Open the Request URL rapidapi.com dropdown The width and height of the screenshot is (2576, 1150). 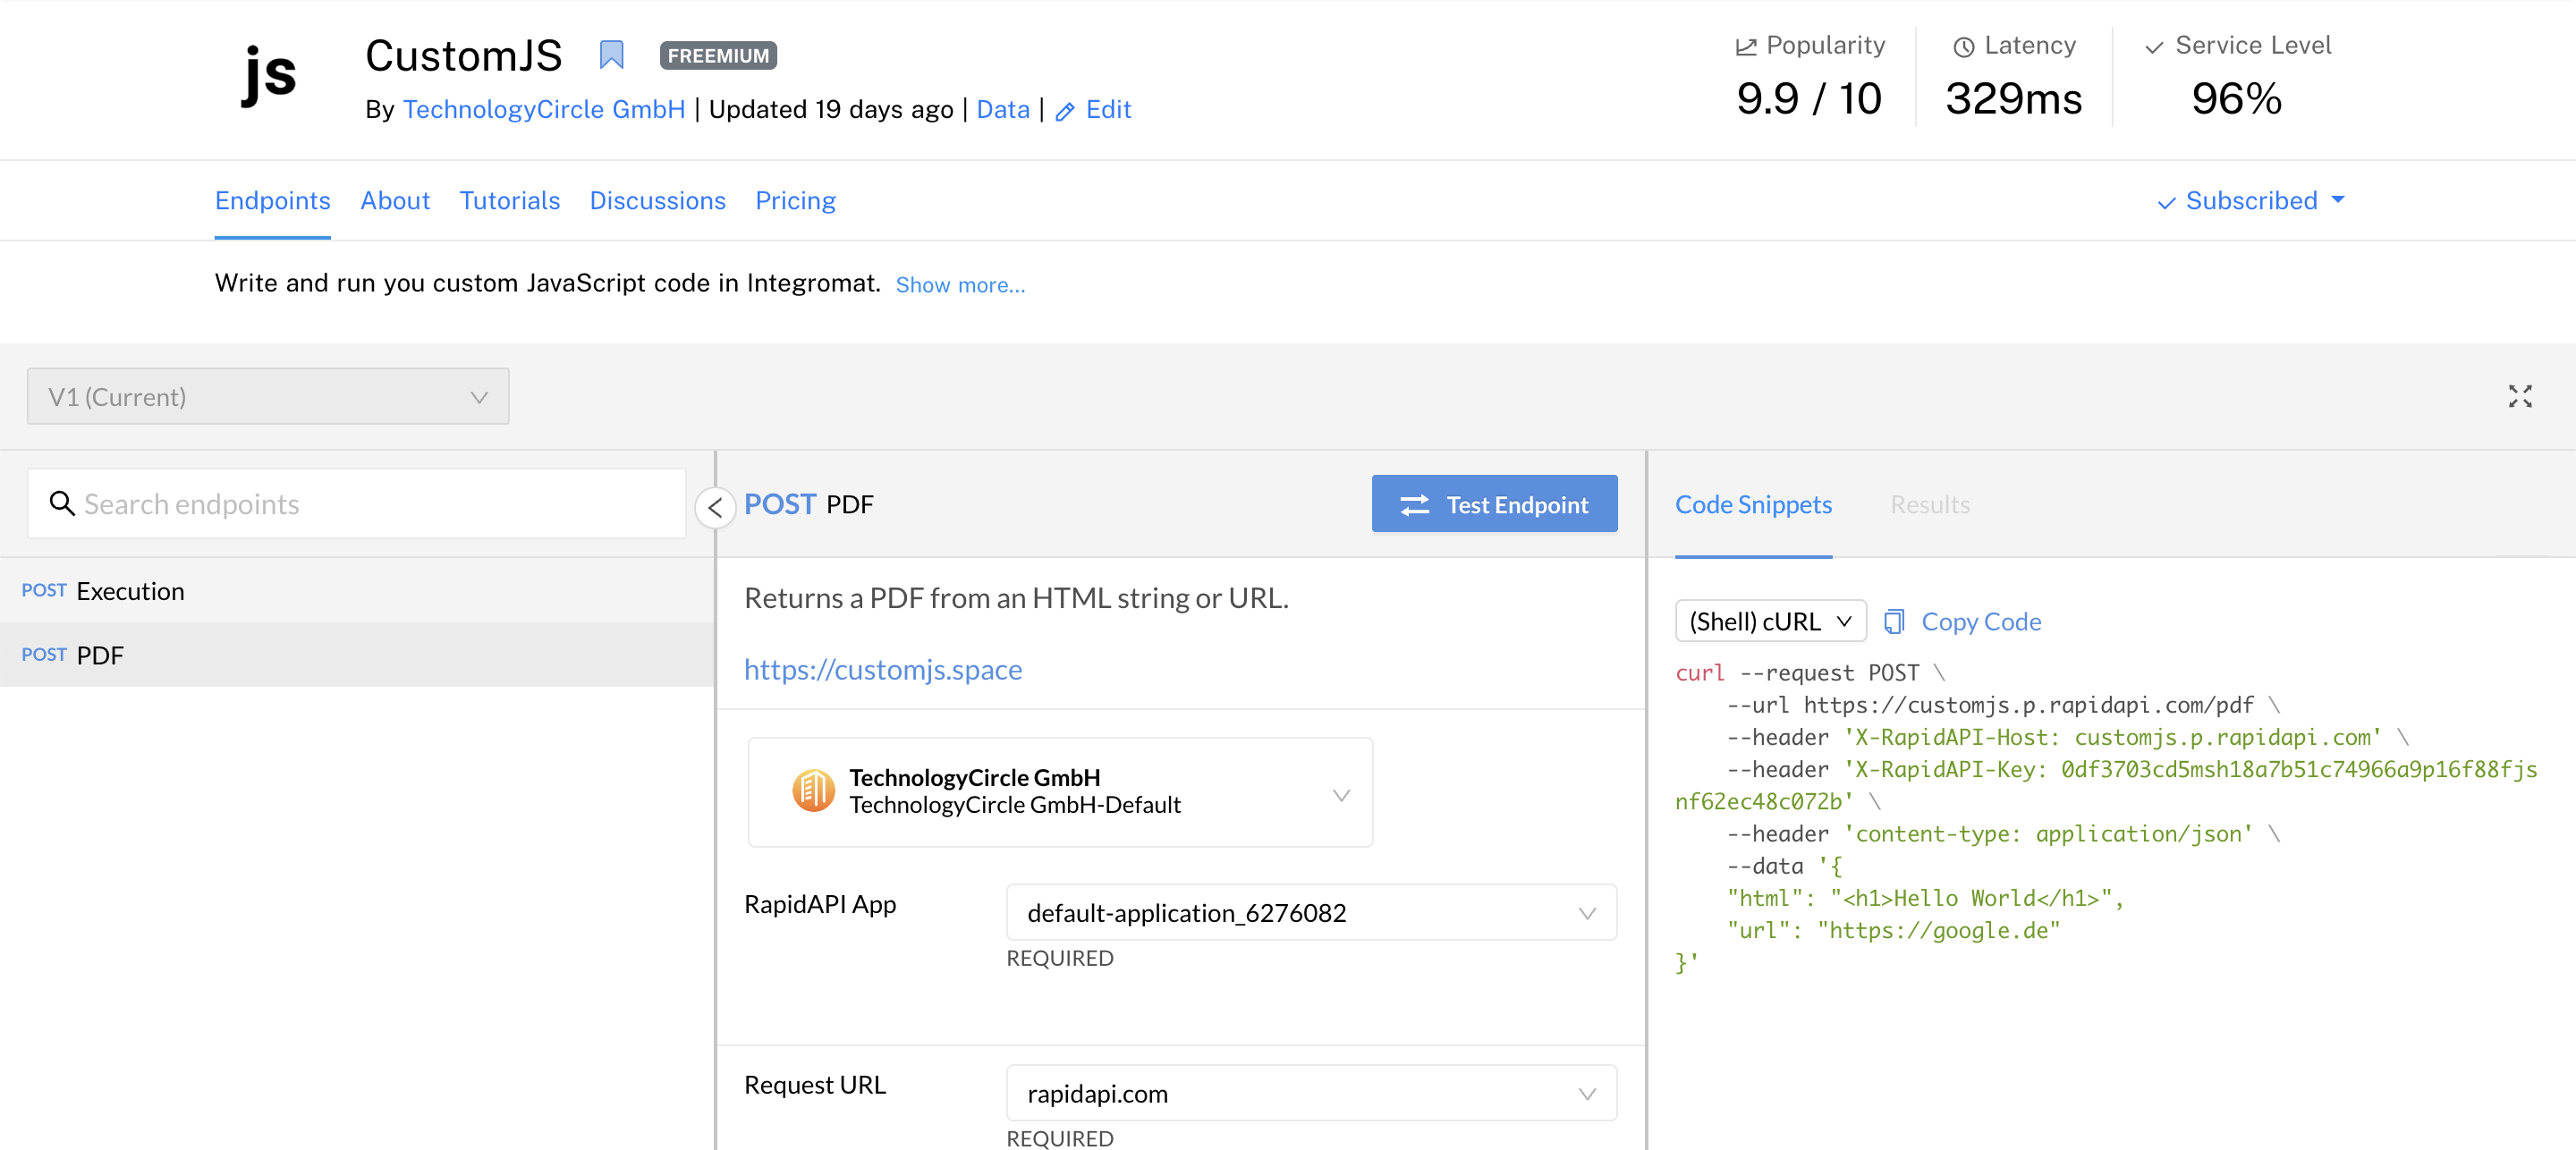click(x=1311, y=1094)
